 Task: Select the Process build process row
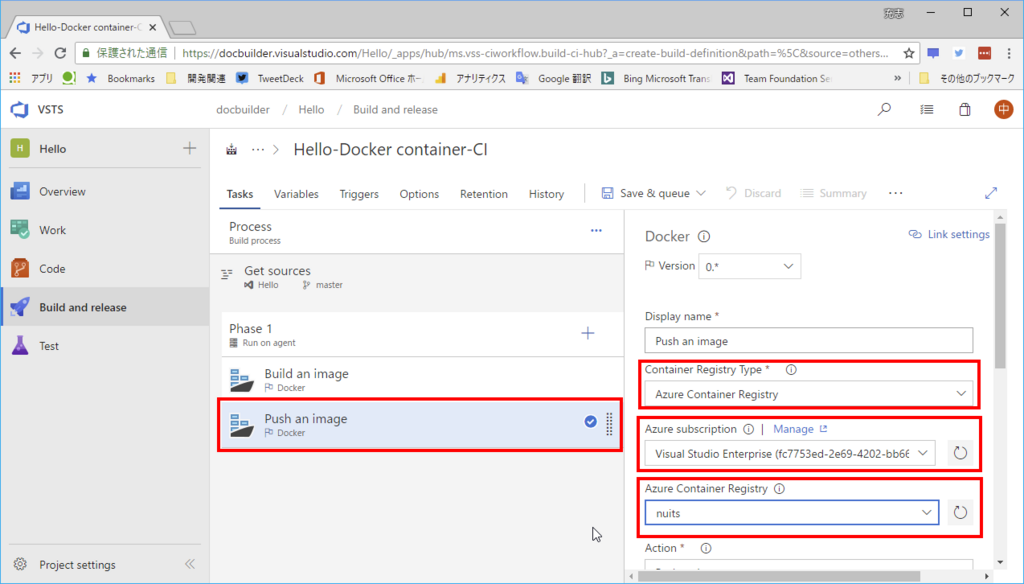tap(418, 233)
